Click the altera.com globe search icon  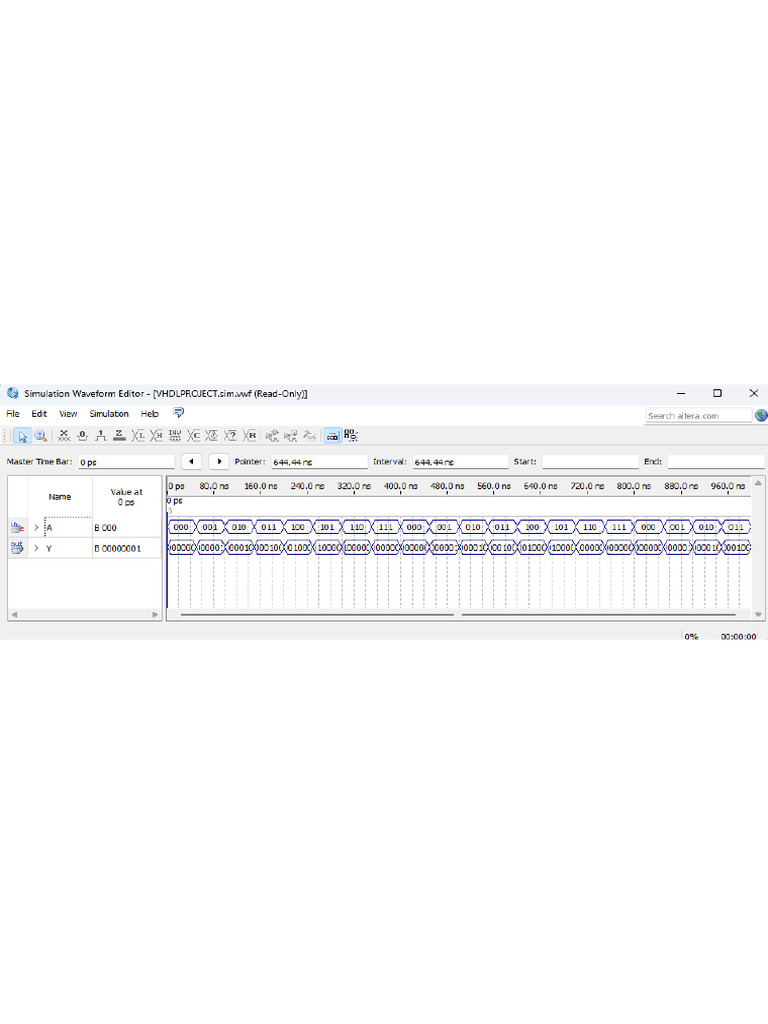761,415
